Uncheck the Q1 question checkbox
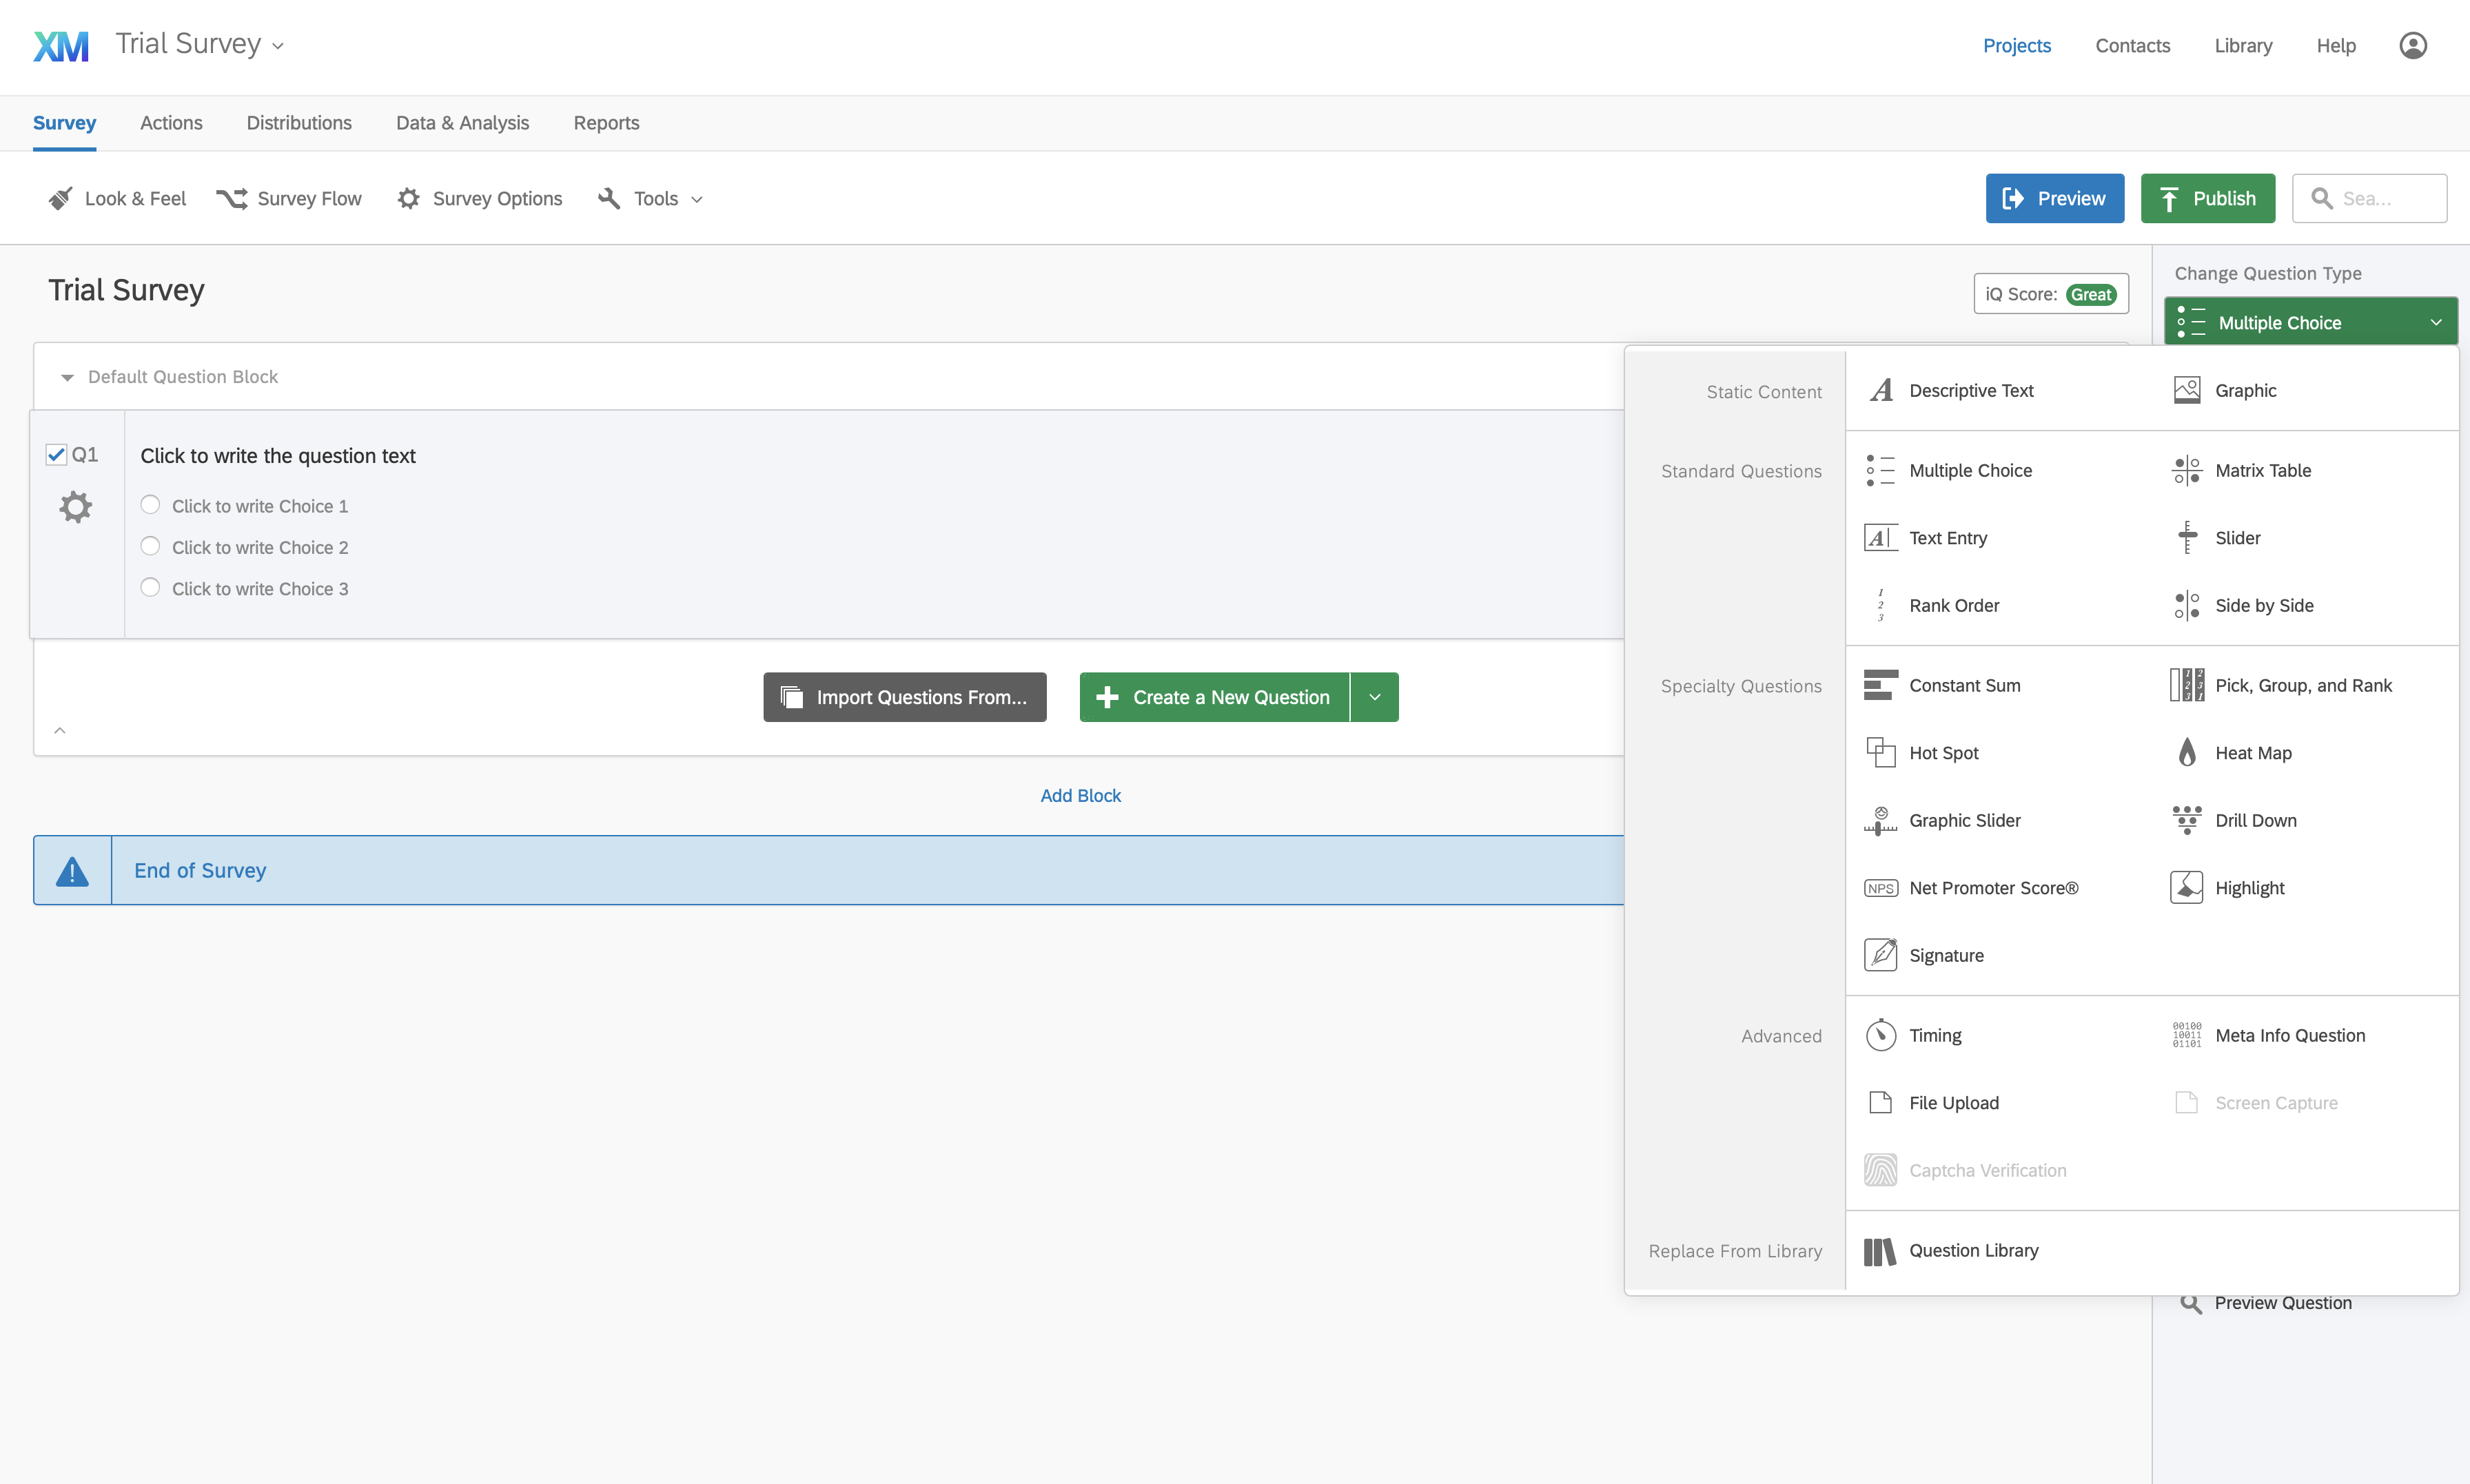 click(57, 455)
